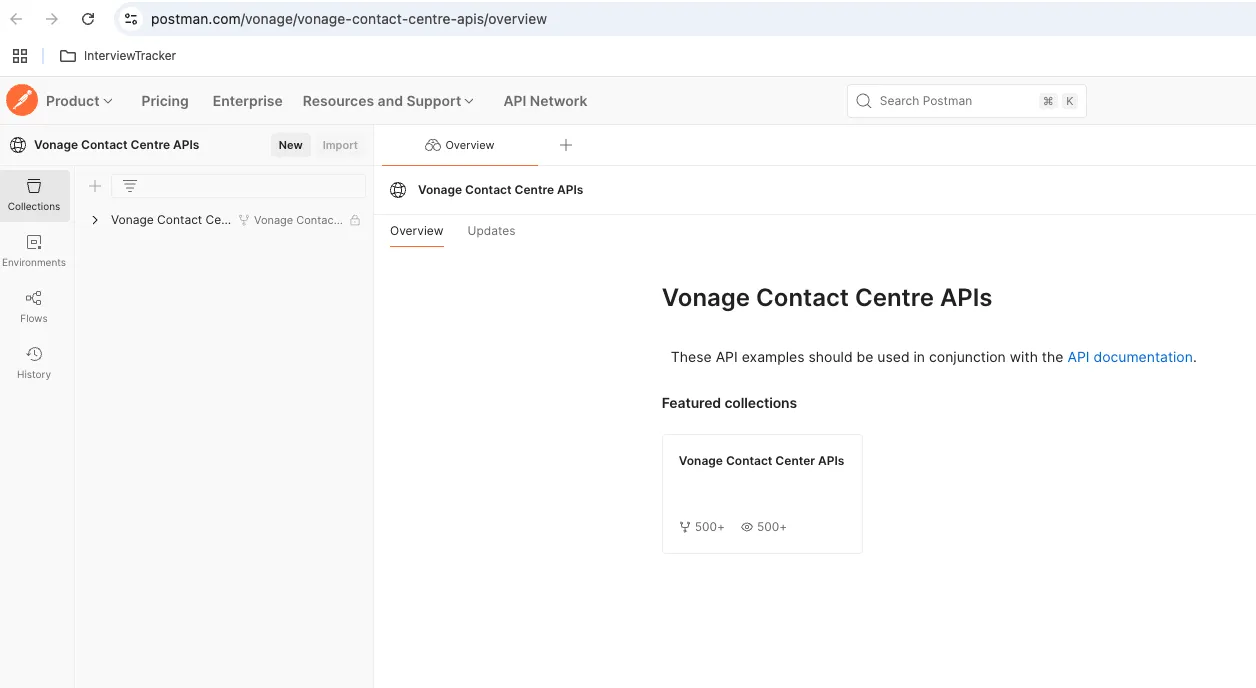Expand the Vonage Contact Center collection tree

click(x=95, y=220)
